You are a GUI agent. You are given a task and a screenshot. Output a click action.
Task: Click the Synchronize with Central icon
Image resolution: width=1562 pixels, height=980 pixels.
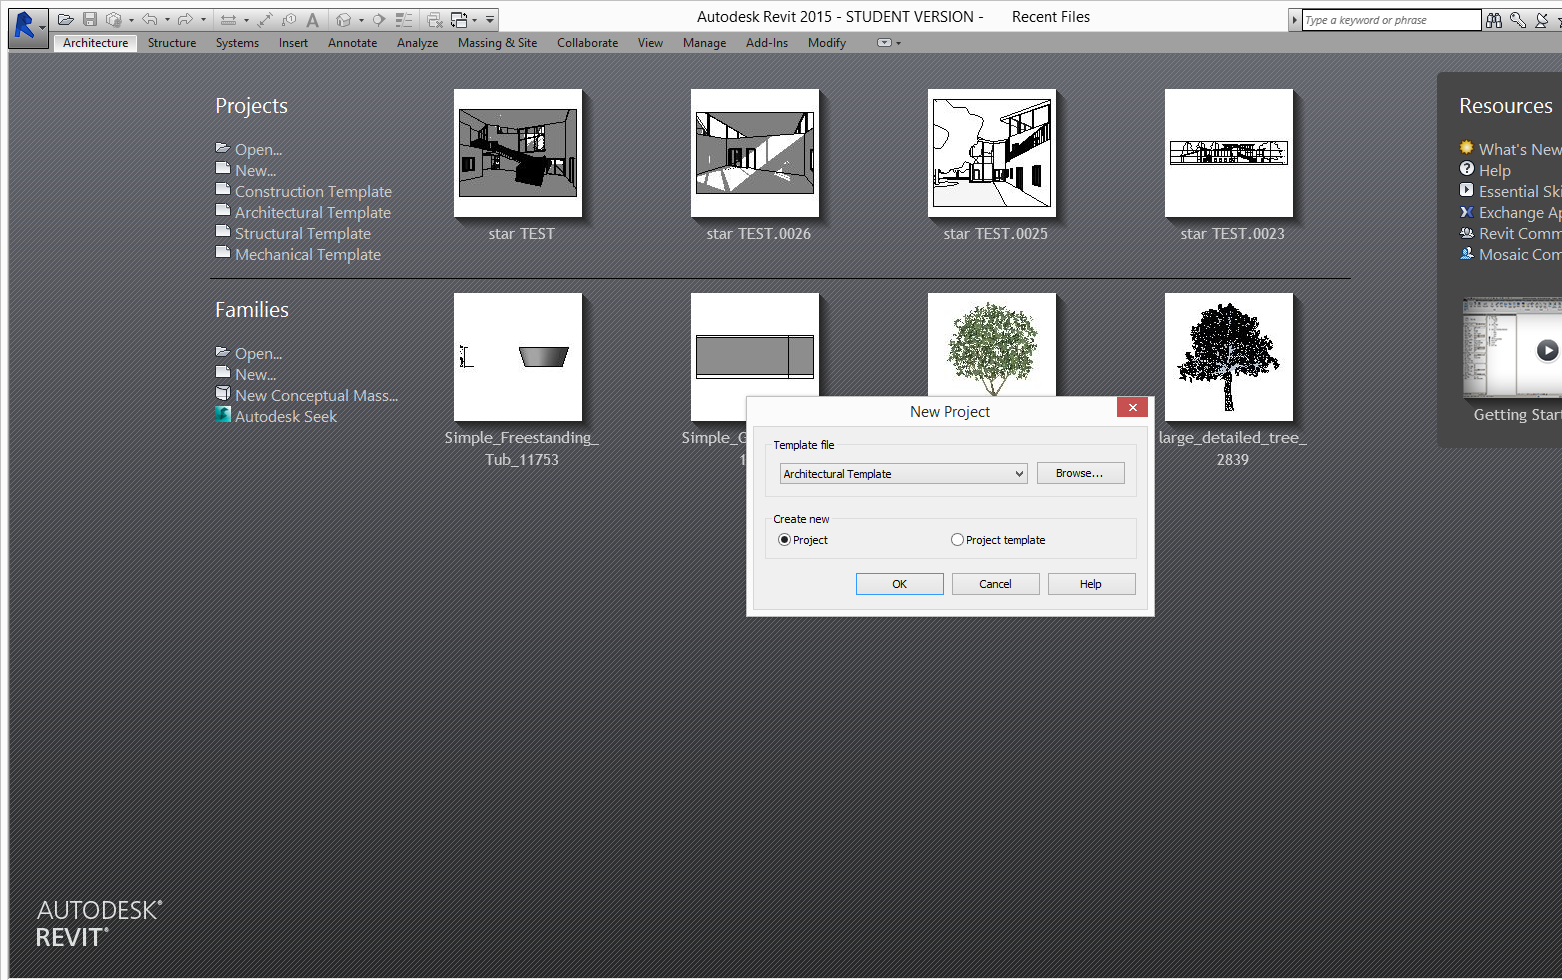(114, 20)
